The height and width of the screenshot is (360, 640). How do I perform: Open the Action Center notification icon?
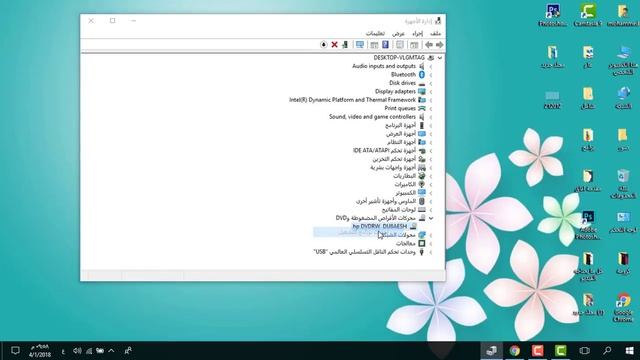pos(15,351)
